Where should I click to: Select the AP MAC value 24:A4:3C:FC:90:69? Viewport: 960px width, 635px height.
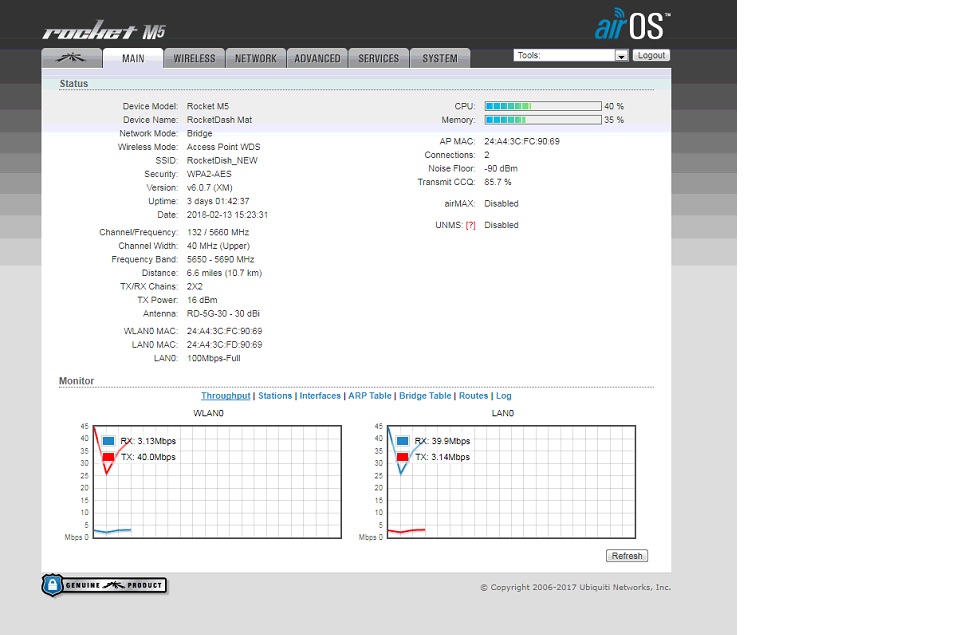pos(522,141)
